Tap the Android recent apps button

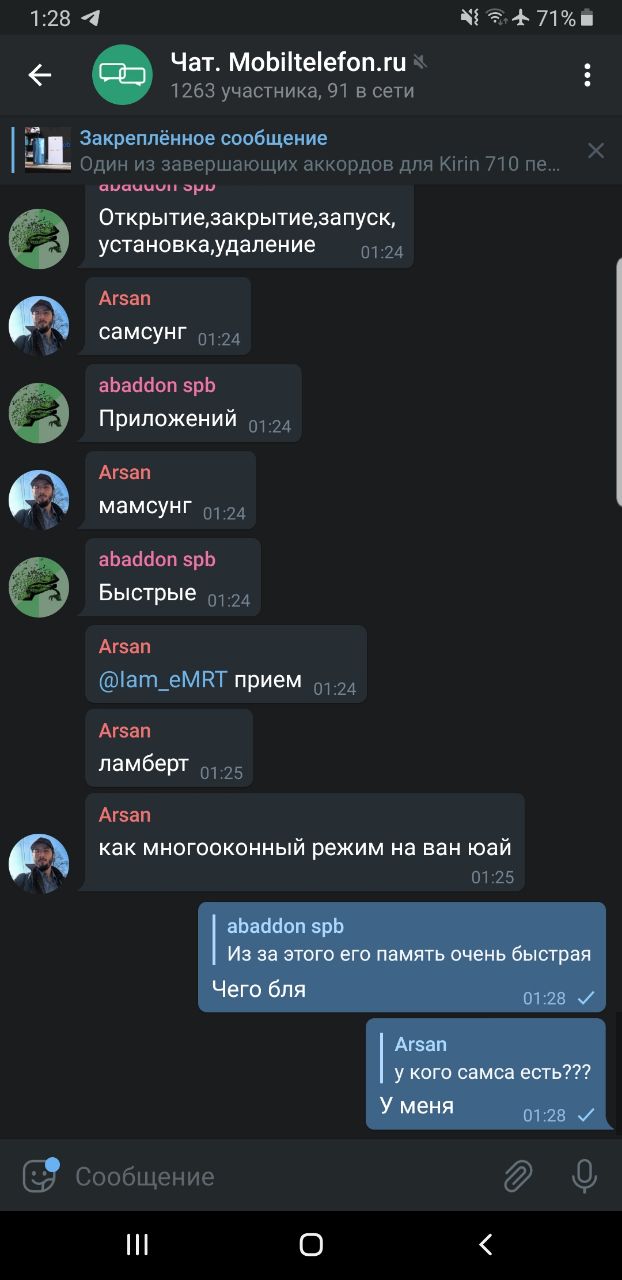pos(137,1244)
